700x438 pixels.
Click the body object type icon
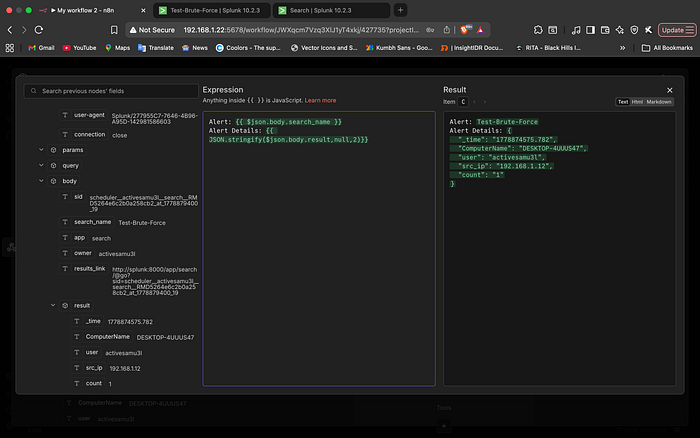(54, 181)
